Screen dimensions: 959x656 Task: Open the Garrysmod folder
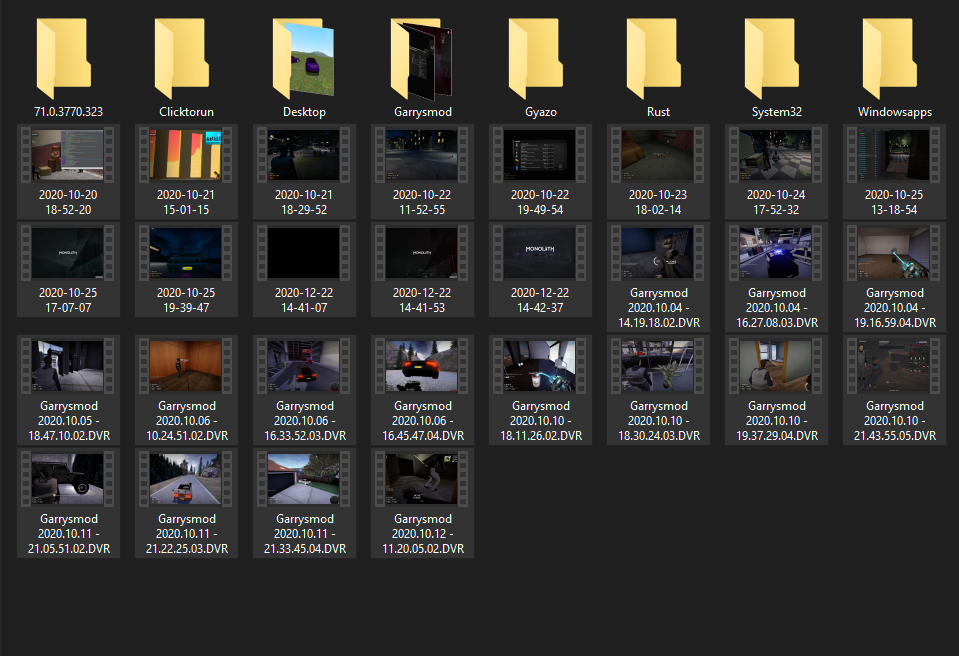(422, 67)
